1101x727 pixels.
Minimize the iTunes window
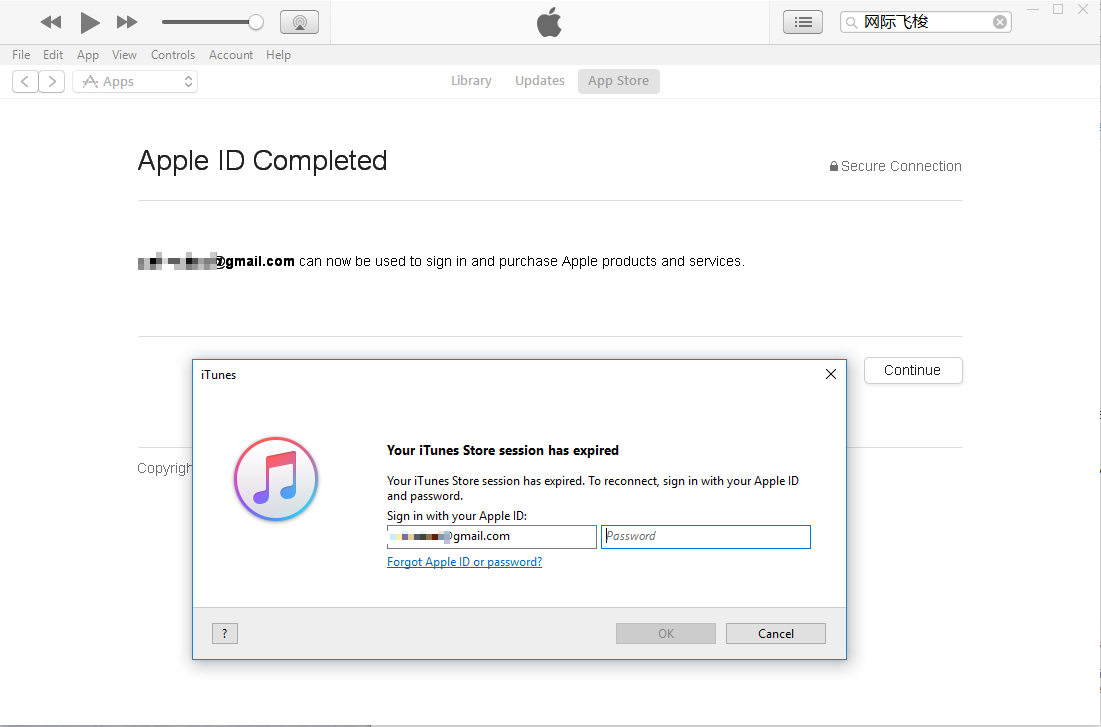(x=1033, y=10)
